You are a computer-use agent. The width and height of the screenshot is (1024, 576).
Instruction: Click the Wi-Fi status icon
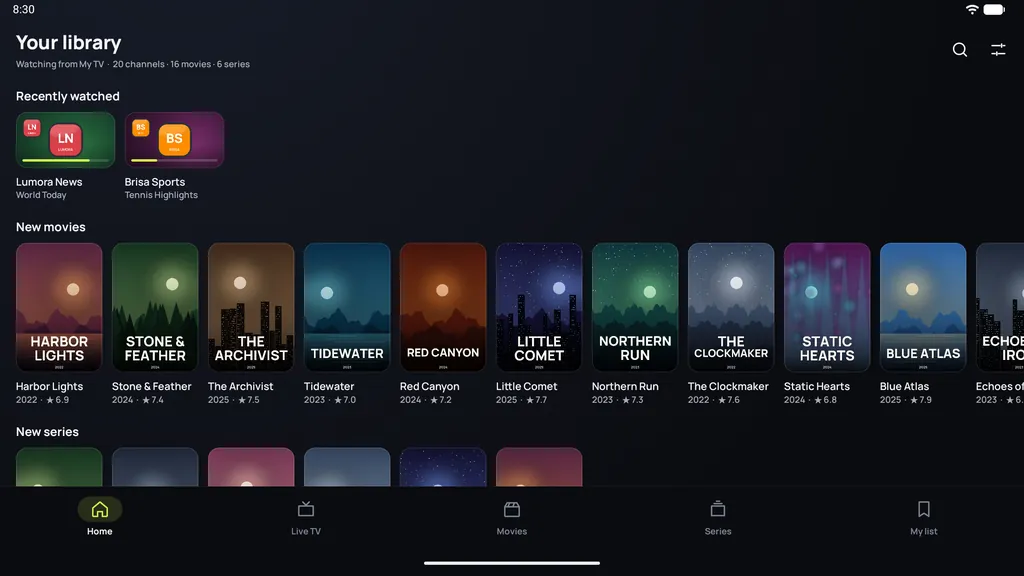972,9
